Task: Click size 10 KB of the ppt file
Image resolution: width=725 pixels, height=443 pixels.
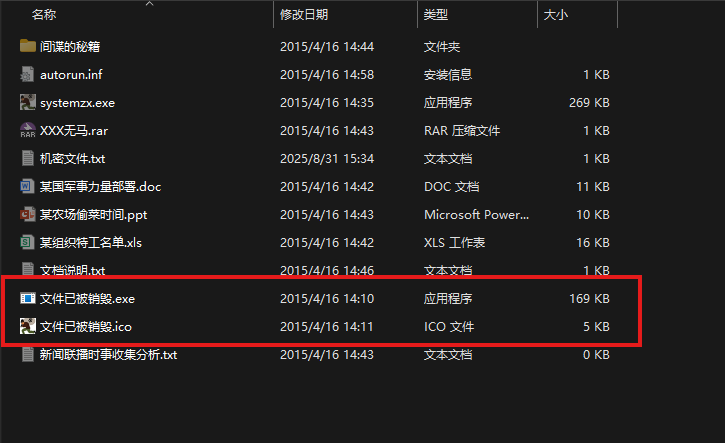Action: [593, 215]
